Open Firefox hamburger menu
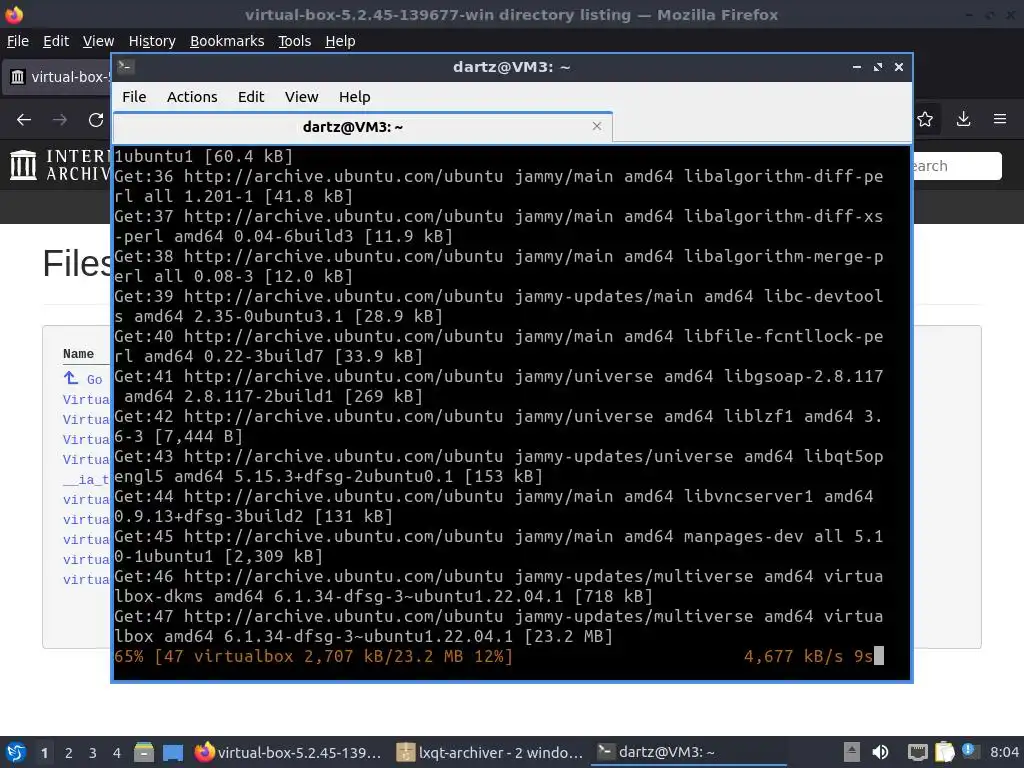Image resolution: width=1024 pixels, height=768 pixels. [1000, 119]
